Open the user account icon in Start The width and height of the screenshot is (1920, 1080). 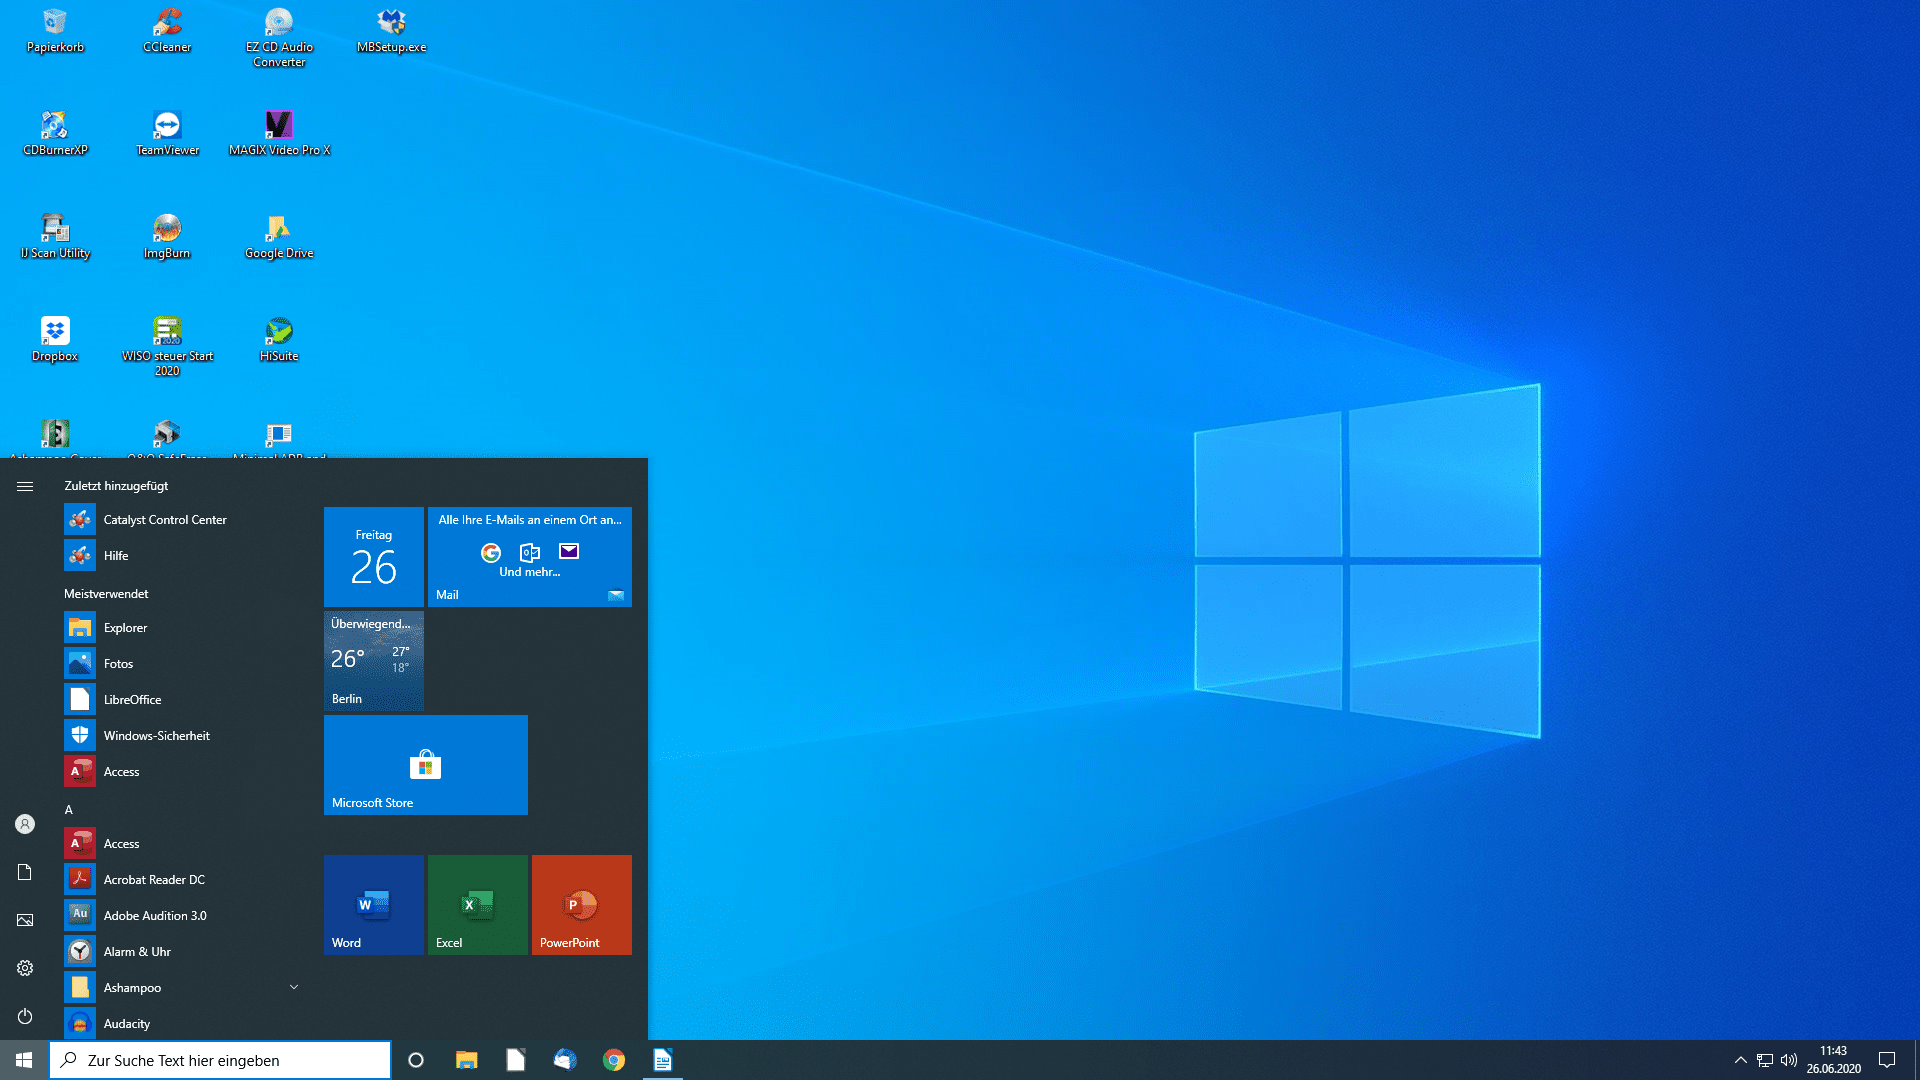pos(25,824)
